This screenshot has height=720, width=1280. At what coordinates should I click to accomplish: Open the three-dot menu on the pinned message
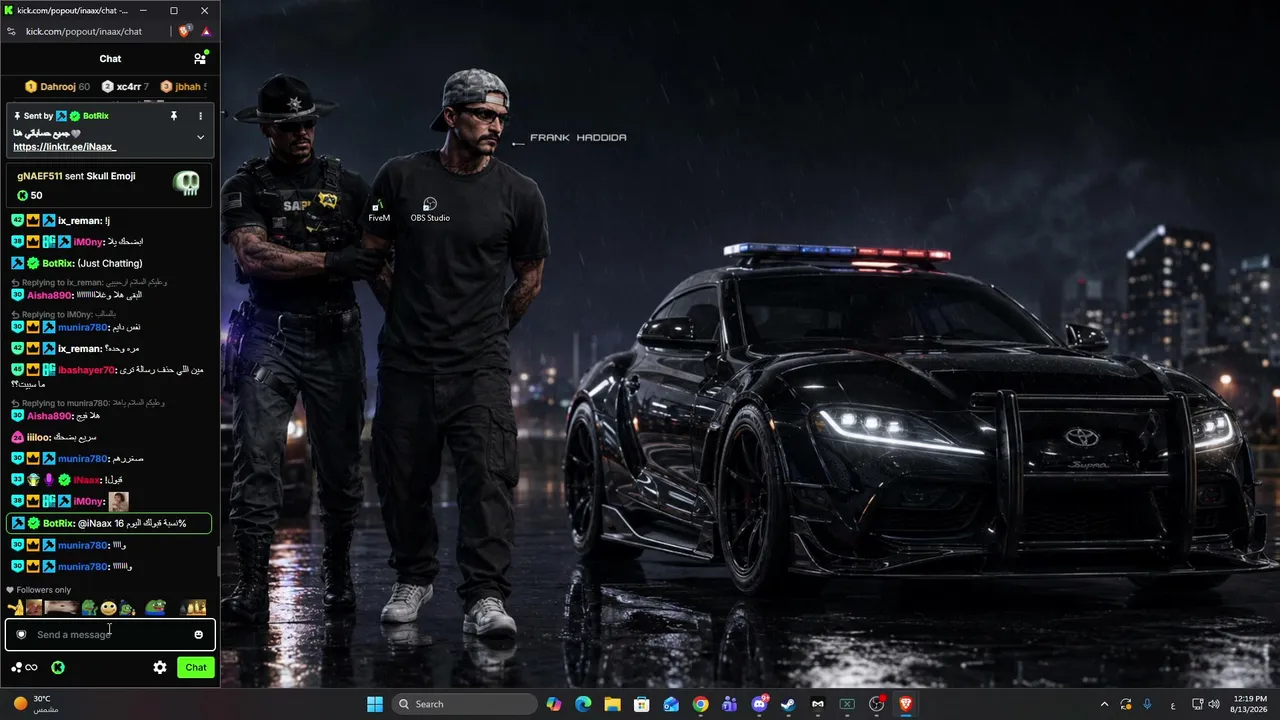pos(200,116)
